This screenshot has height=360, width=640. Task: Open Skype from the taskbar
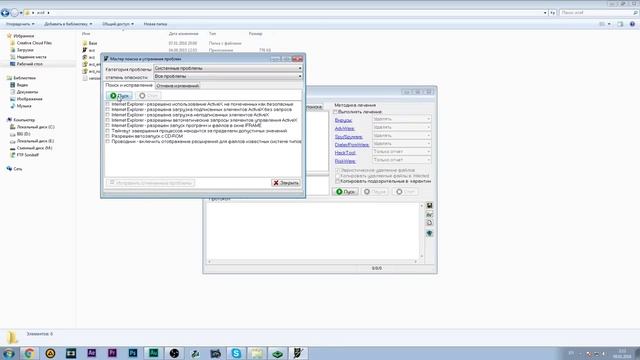pos(236,353)
